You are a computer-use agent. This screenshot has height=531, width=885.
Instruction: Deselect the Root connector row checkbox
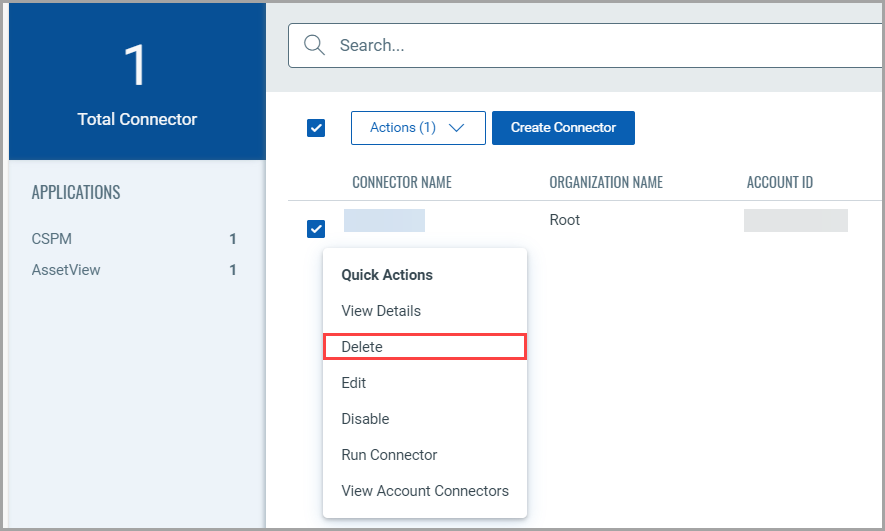316,229
